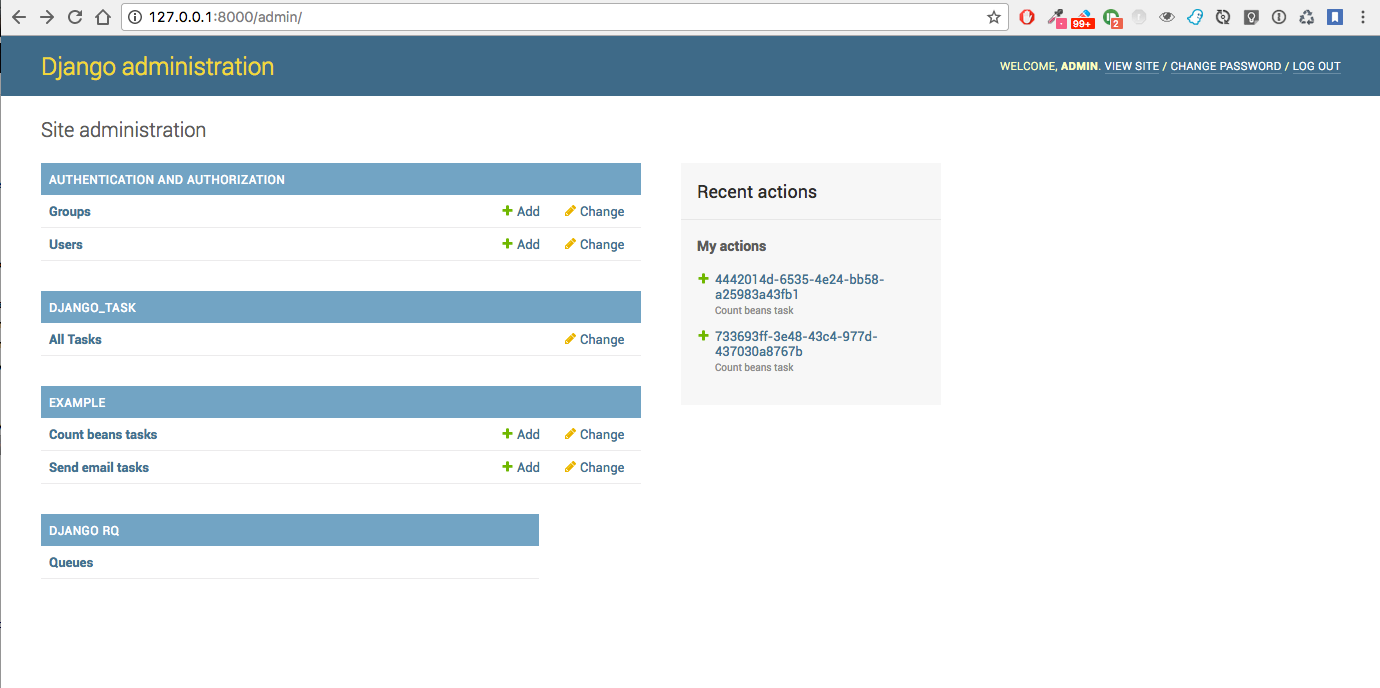Click the ADMIN username in welcome text
The width and height of the screenshot is (1380, 688).
[1079, 67]
